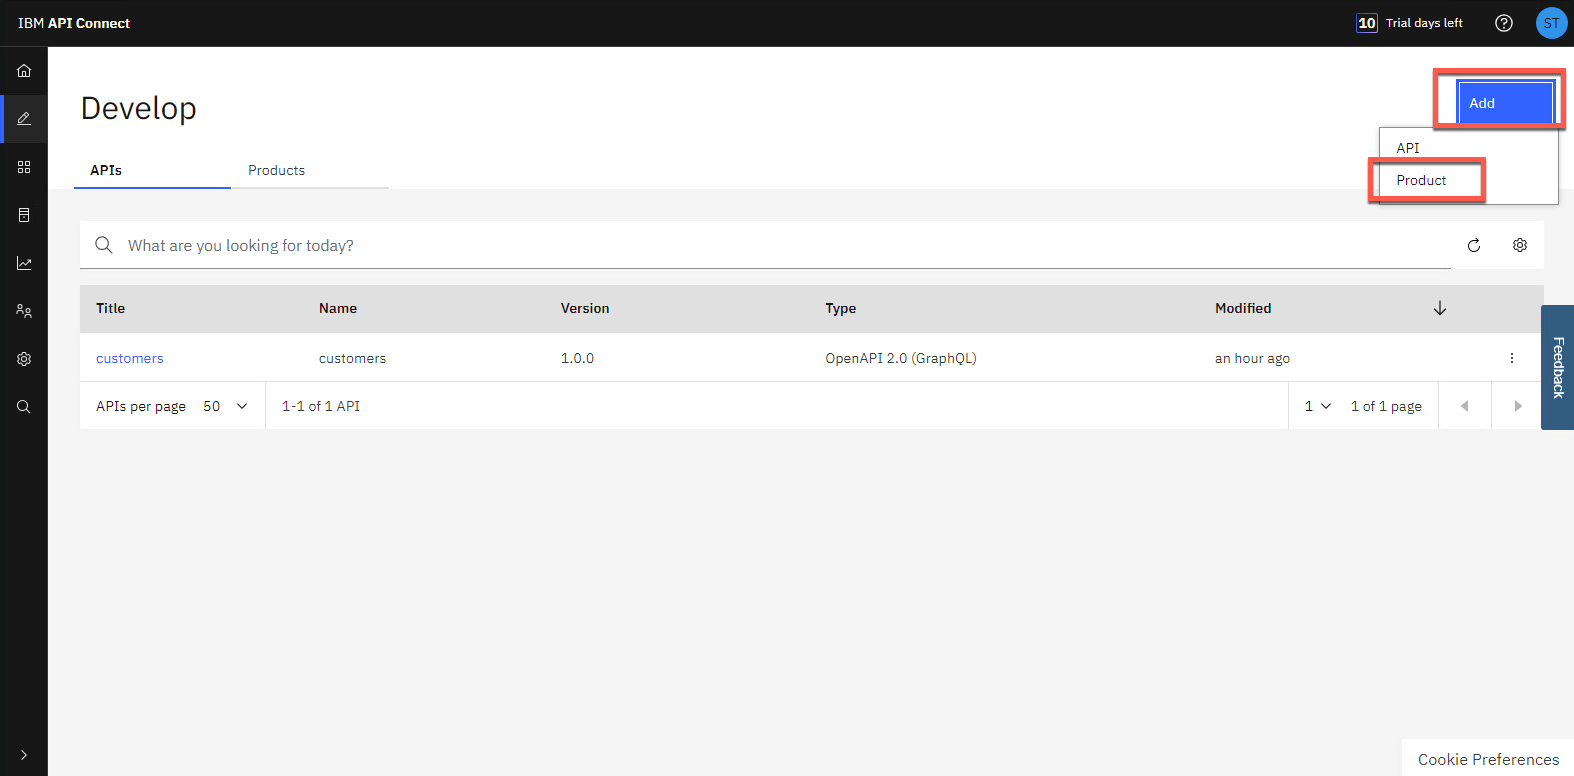
Task: Open the Settings gear in sidebar
Action: pos(24,359)
